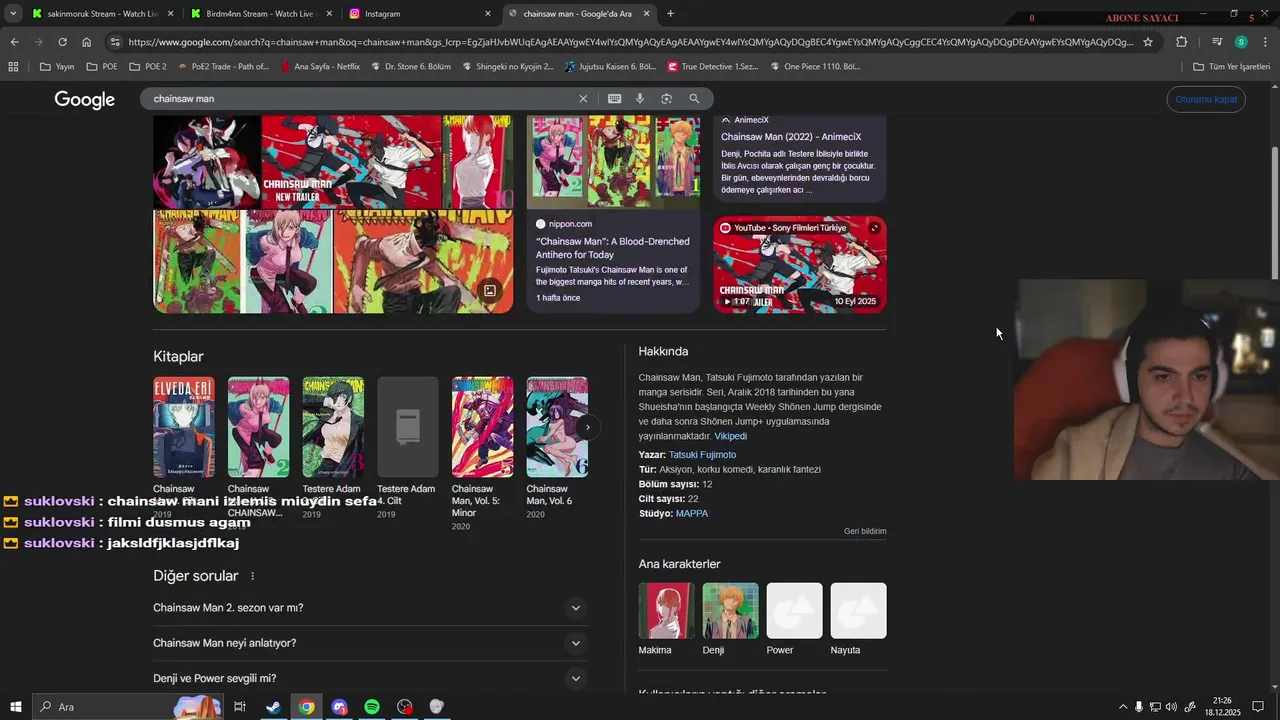
Task: Open Spotify from the taskbar
Action: point(372,707)
